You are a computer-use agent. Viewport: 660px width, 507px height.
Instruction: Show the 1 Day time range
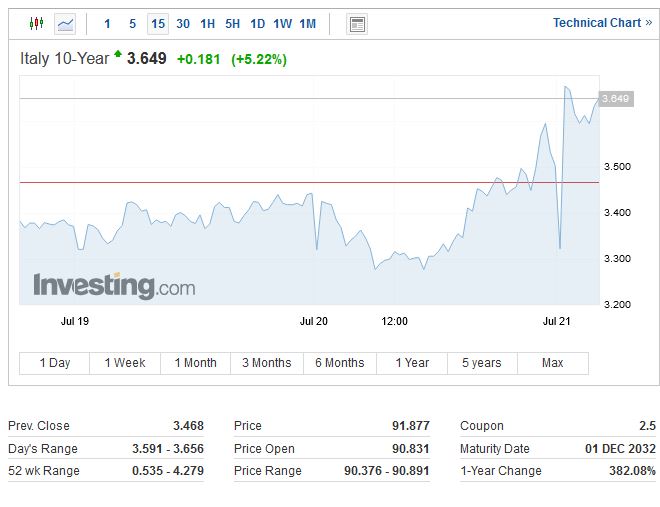(54, 363)
